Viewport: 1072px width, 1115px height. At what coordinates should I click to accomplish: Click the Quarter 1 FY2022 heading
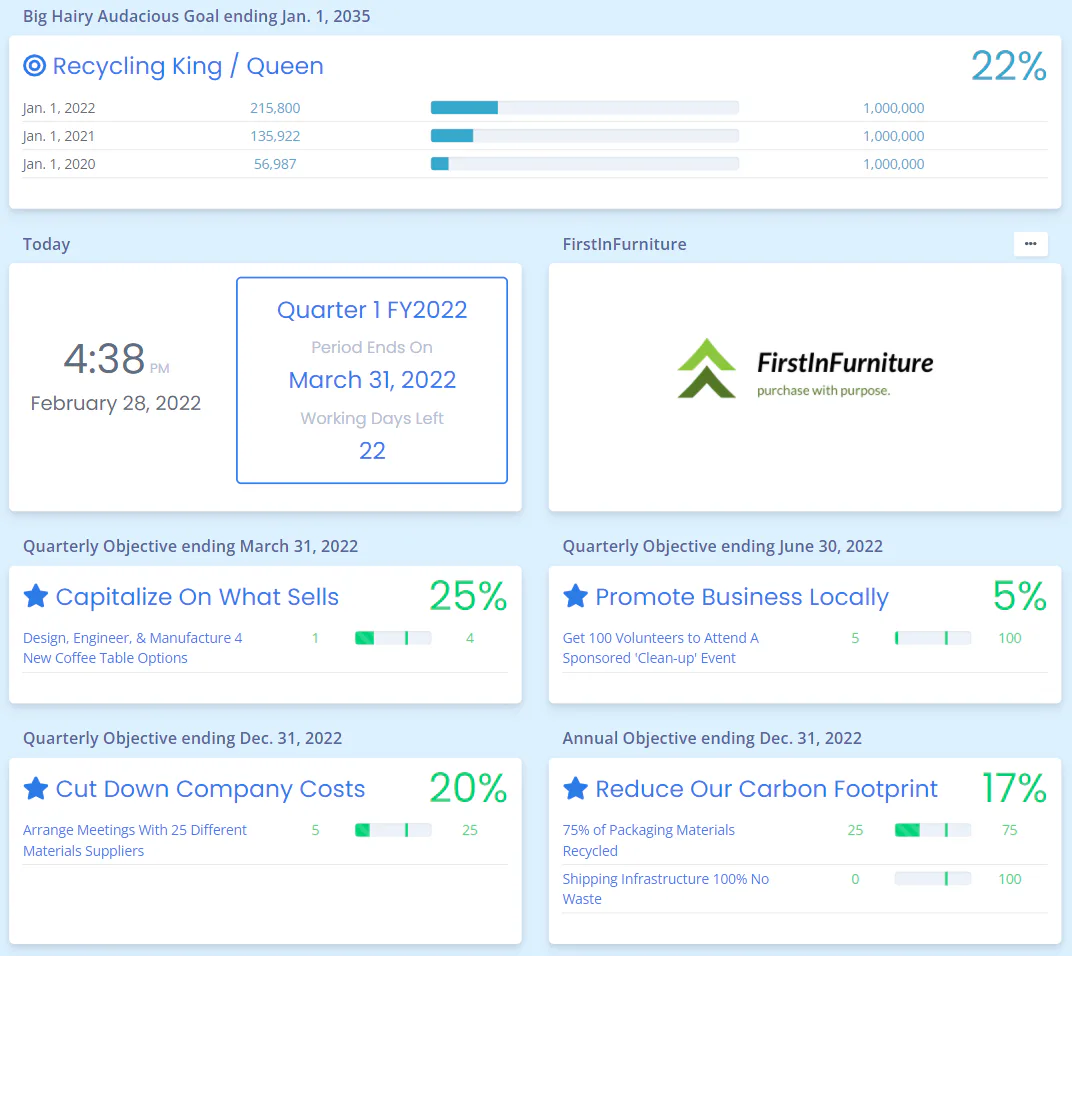pyautogui.click(x=372, y=310)
